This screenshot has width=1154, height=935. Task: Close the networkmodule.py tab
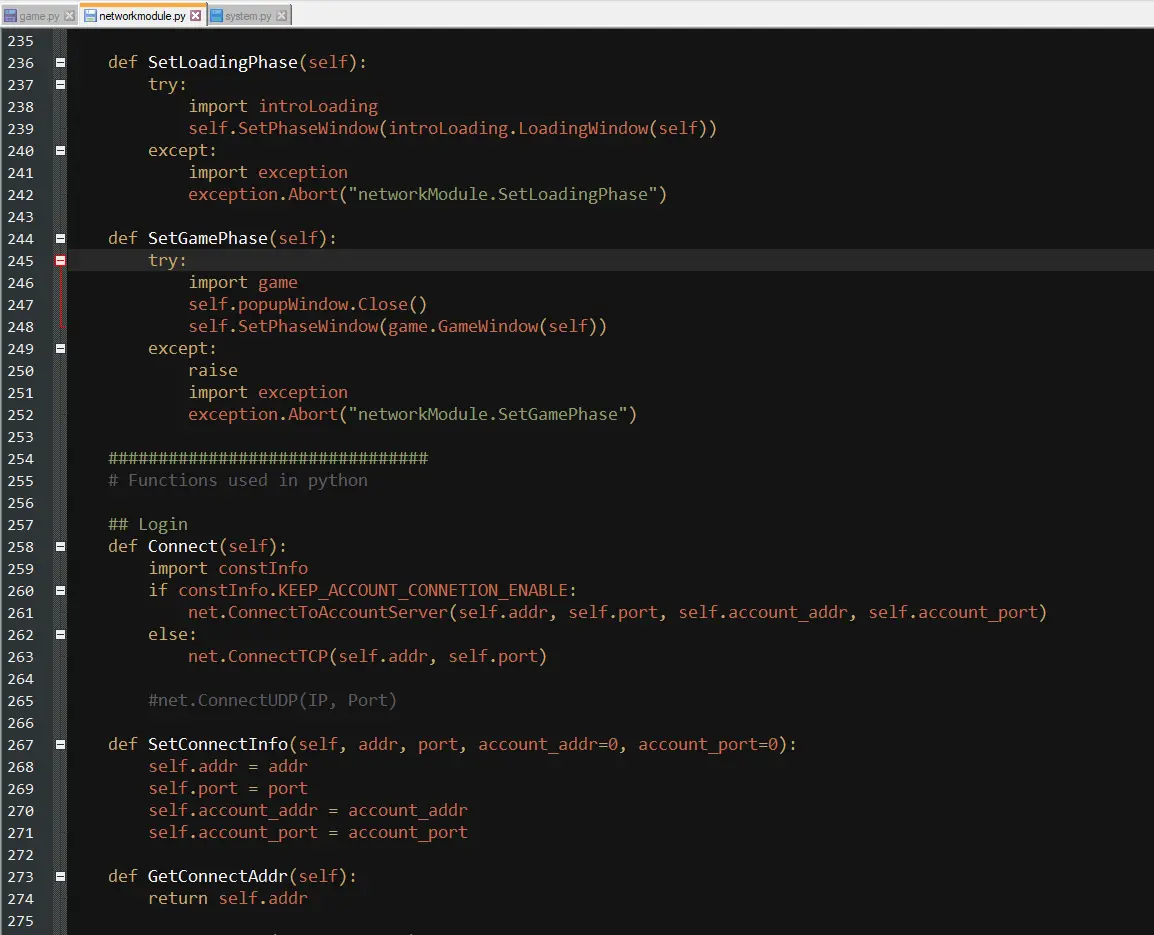tap(196, 16)
